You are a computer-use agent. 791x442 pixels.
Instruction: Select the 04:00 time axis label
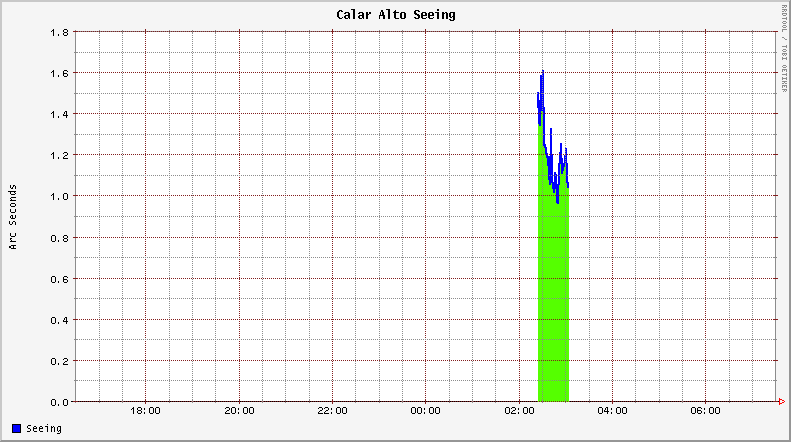click(612, 411)
